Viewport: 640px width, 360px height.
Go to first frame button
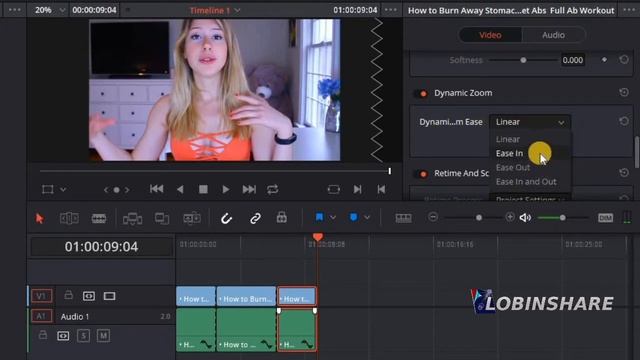156,189
